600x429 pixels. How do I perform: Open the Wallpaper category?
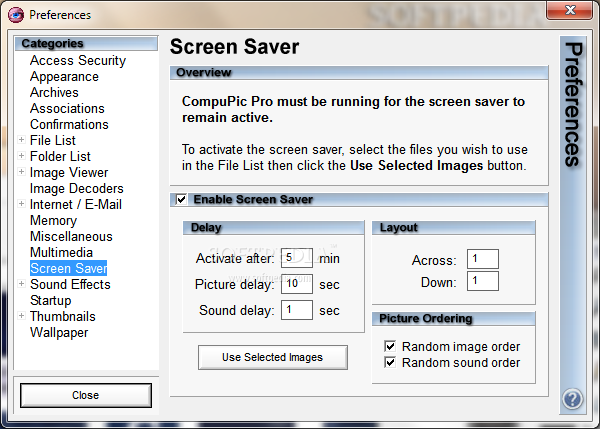point(59,333)
